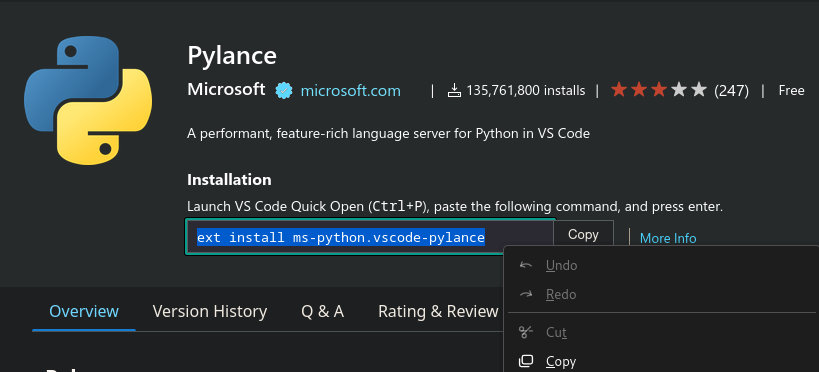The height and width of the screenshot is (372, 819).
Task: Choose Redo in the context menu
Action: (661, 295)
